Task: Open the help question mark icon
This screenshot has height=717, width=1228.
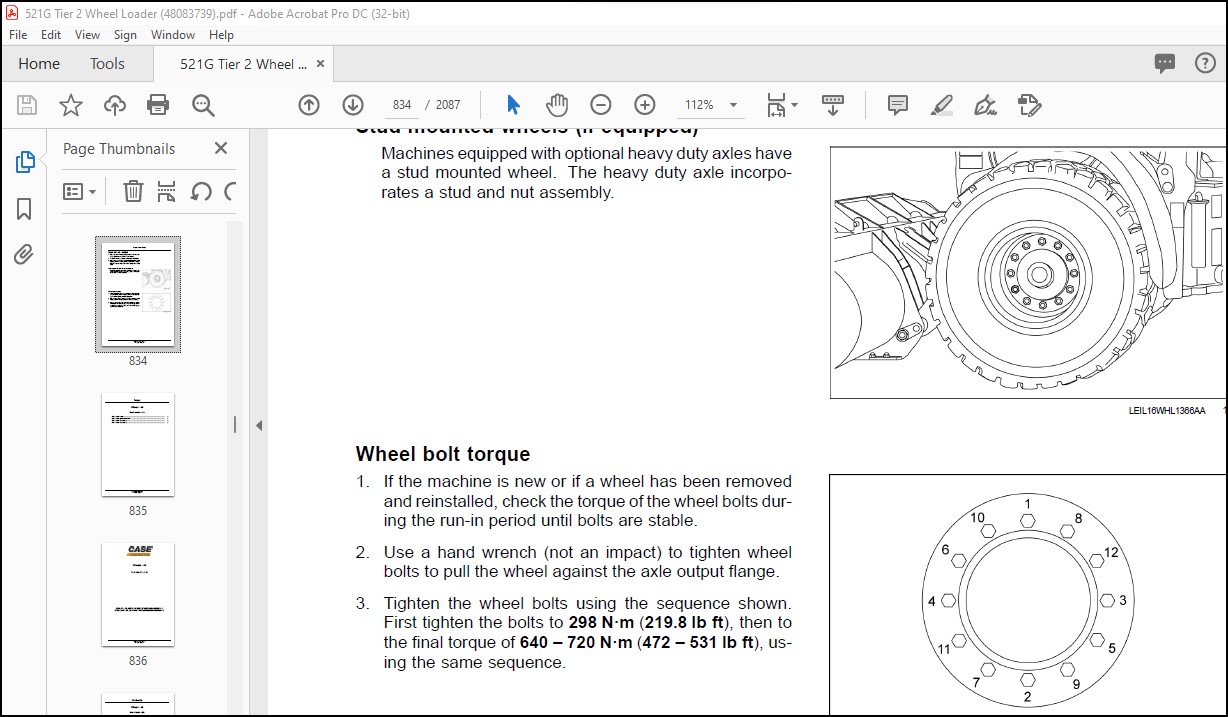Action: tap(1206, 63)
